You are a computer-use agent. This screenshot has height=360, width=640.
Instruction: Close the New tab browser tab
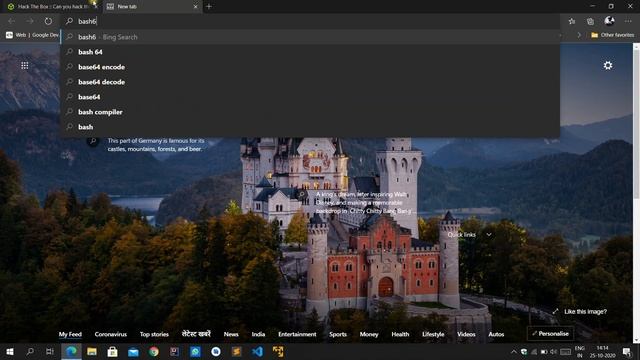tap(195, 7)
